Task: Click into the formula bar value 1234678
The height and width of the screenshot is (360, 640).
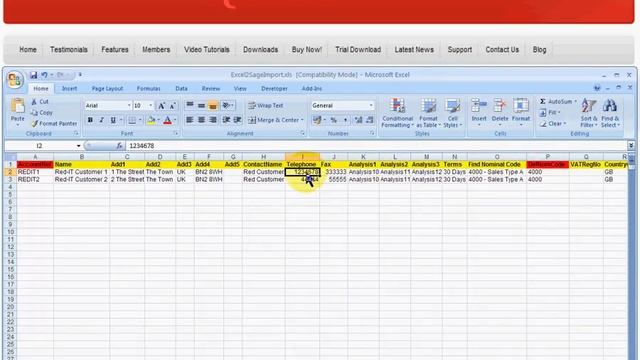Action: point(142,146)
